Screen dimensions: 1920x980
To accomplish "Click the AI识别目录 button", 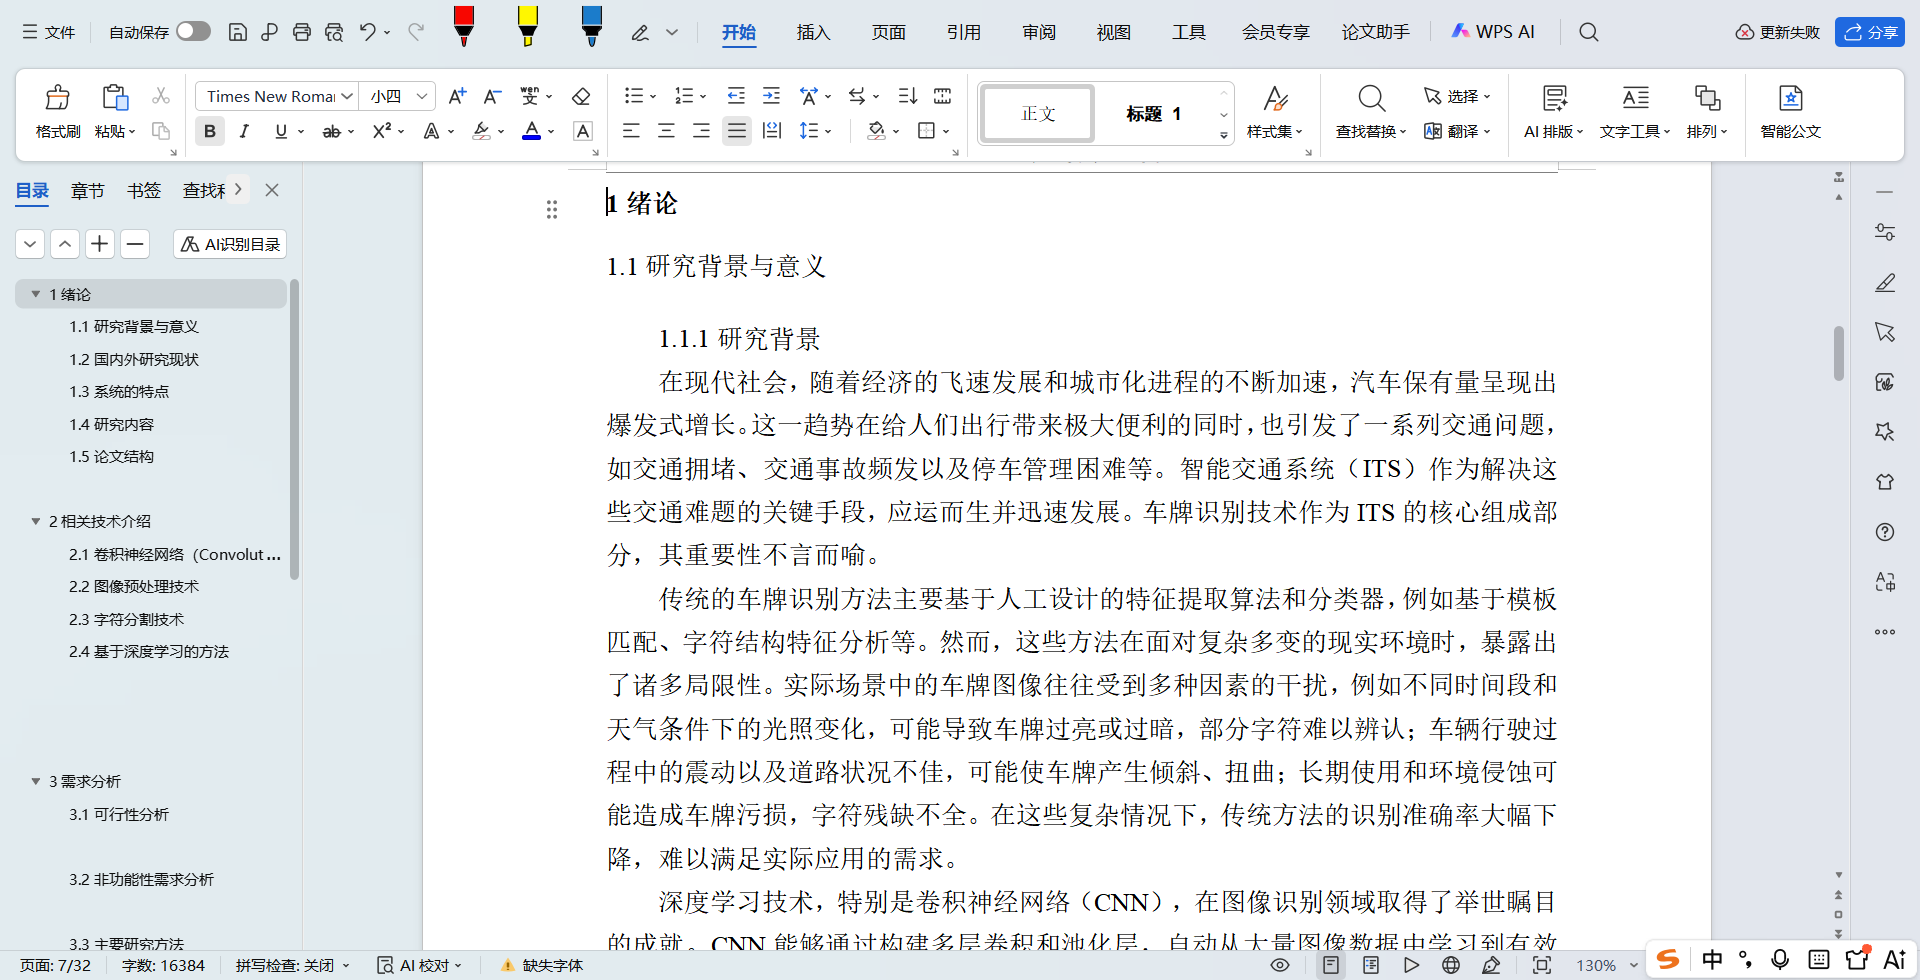I will pos(230,244).
